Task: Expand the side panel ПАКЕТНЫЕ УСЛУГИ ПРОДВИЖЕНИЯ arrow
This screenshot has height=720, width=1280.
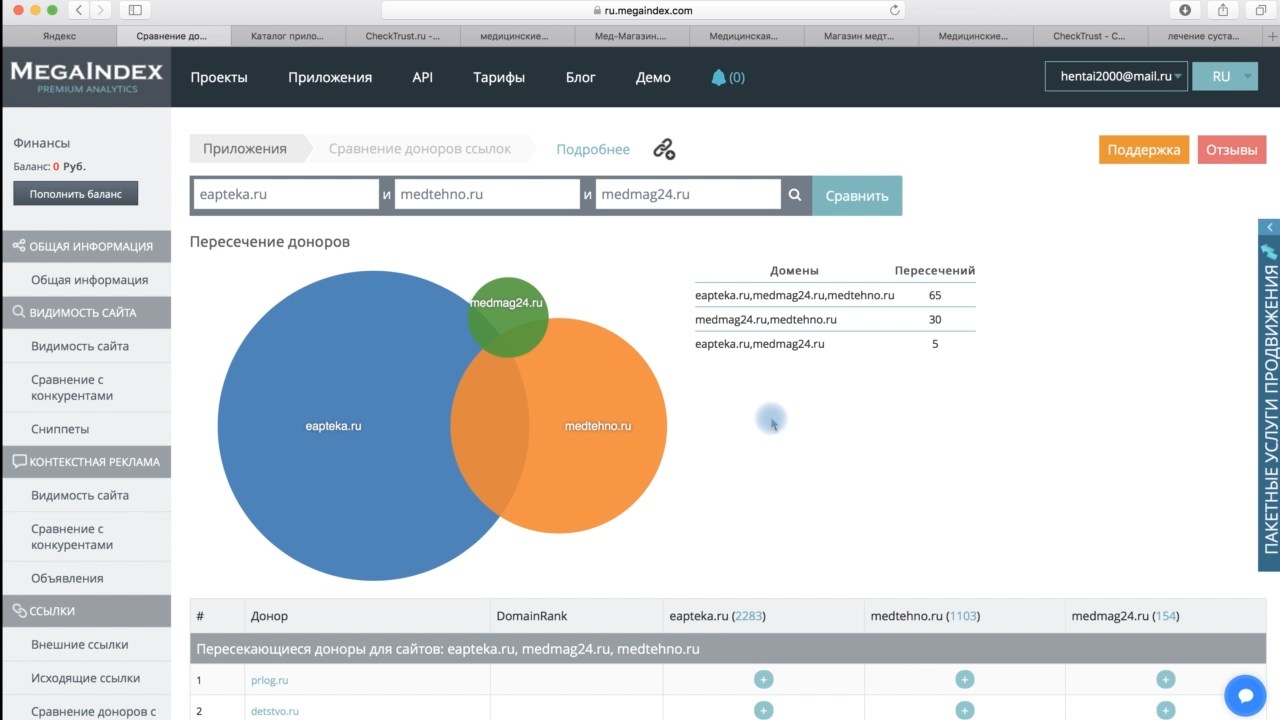Action: tap(1269, 228)
